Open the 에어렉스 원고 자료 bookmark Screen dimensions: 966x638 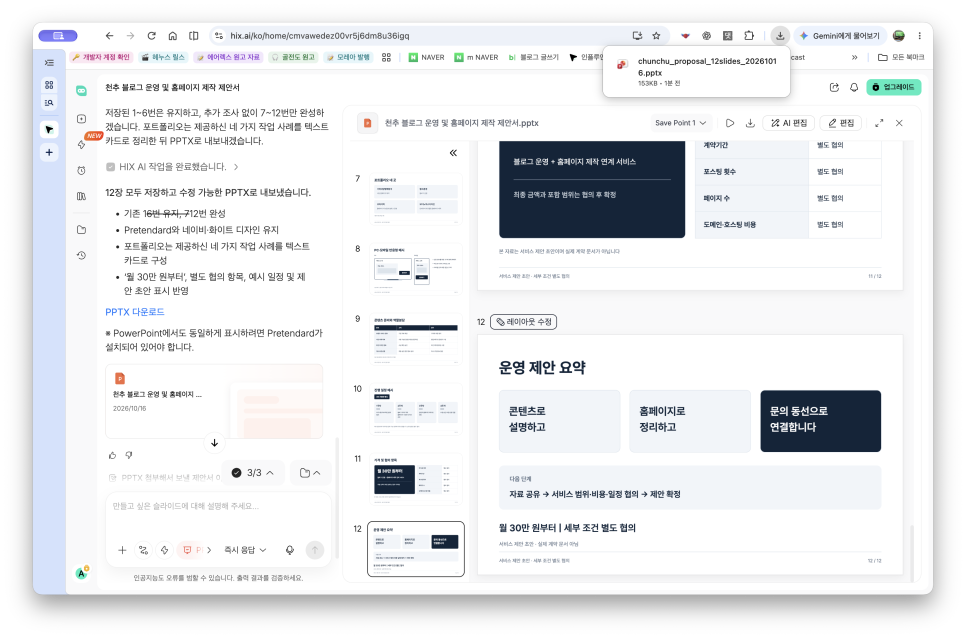(x=228, y=57)
